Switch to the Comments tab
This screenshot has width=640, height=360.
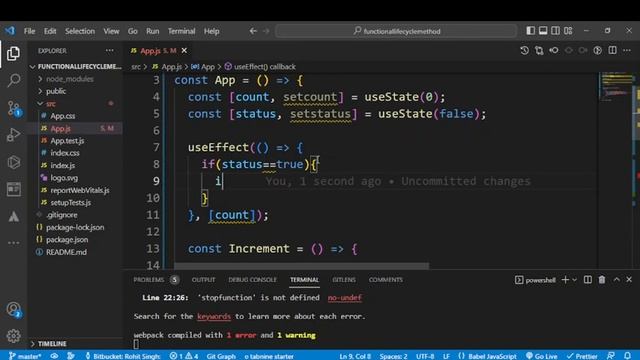click(x=386, y=280)
